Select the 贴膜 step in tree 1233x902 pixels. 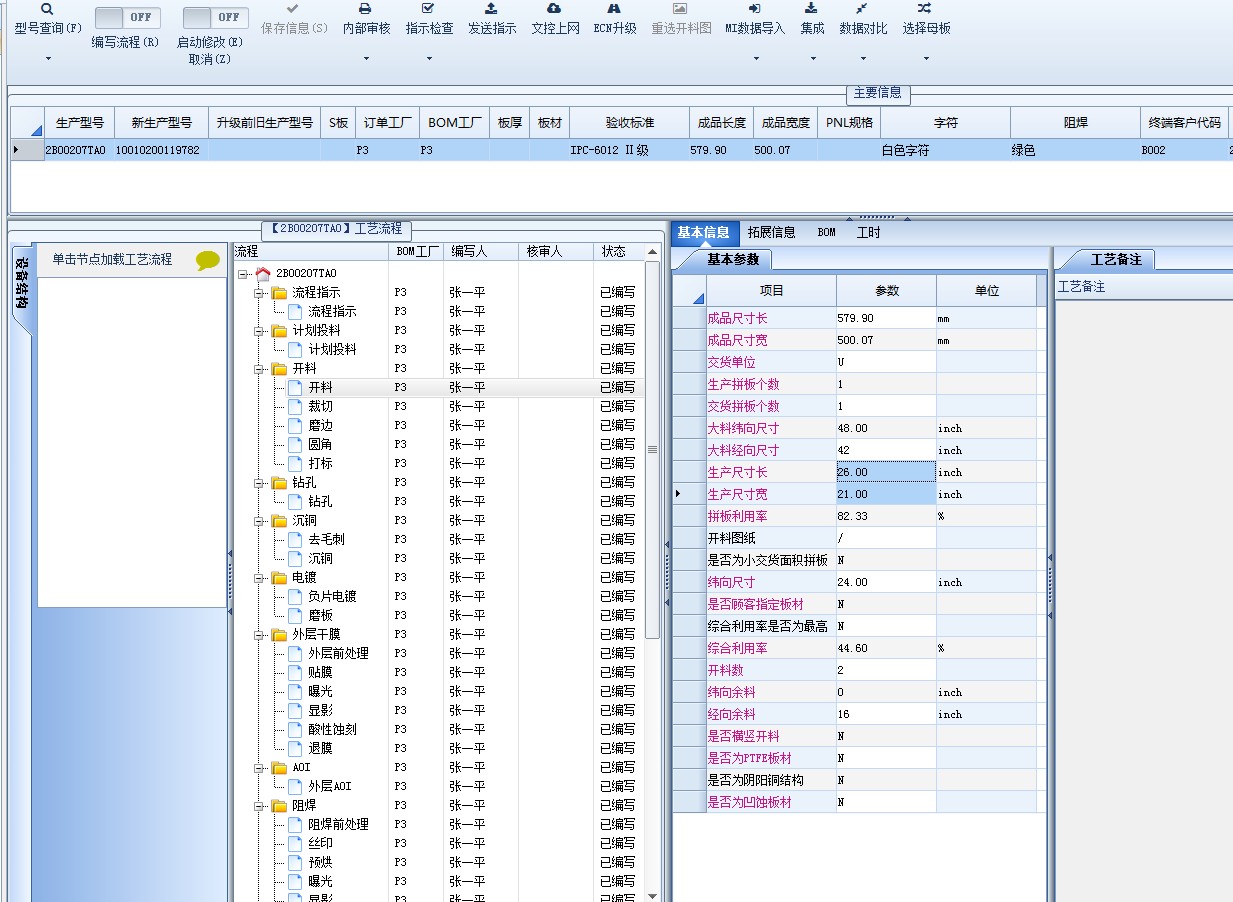click(320, 673)
